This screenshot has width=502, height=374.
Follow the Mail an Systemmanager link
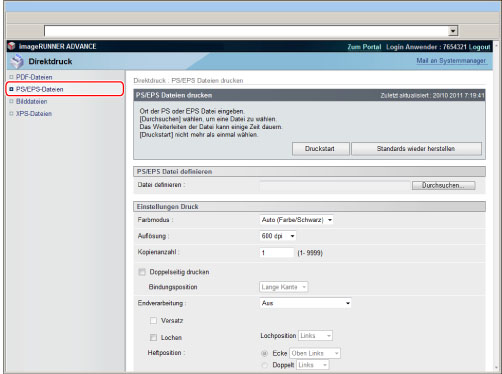pos(451,61)
